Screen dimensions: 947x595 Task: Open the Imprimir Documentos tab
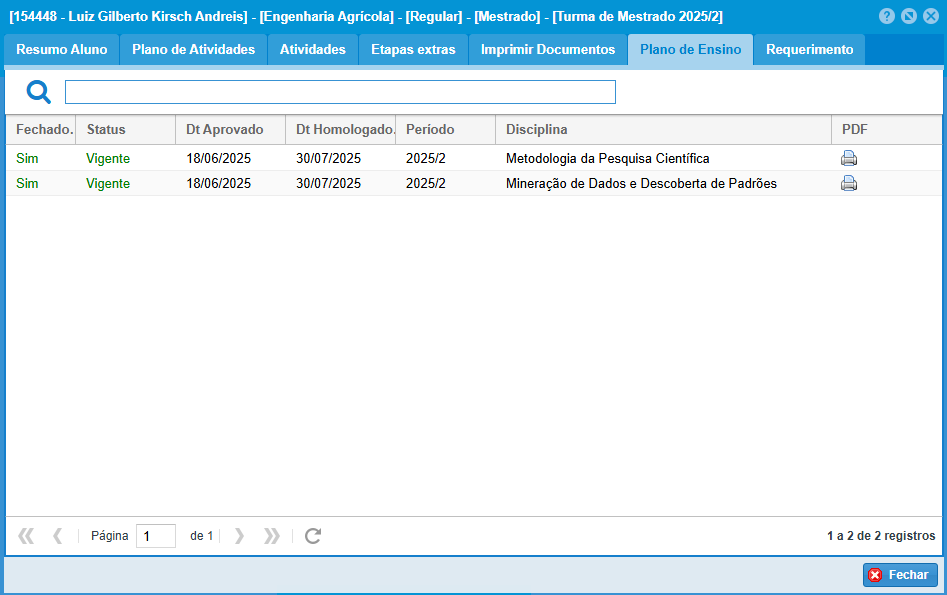click(548, 50)
